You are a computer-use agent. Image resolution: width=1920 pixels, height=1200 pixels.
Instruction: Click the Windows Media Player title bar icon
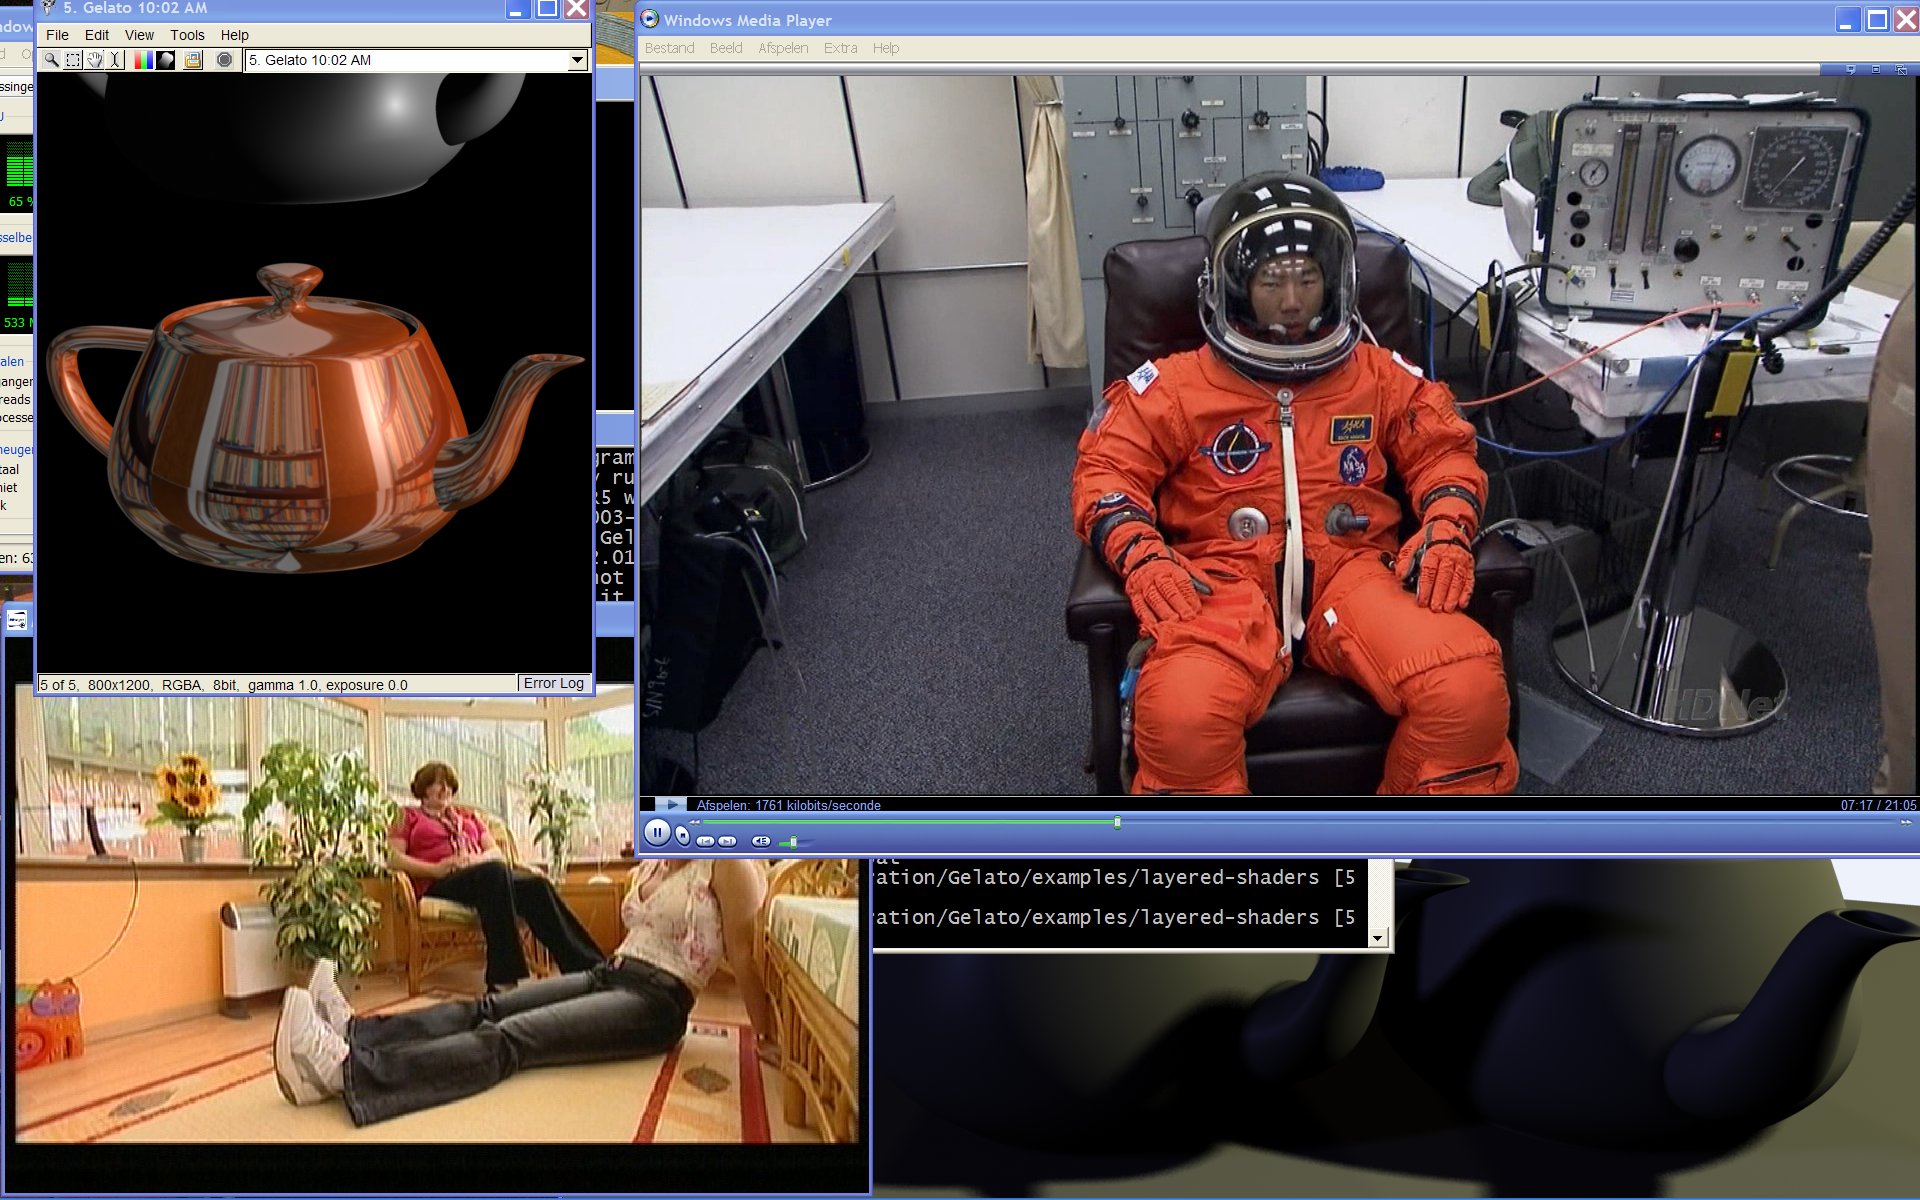pyautogui.click(x=650, y=19)
